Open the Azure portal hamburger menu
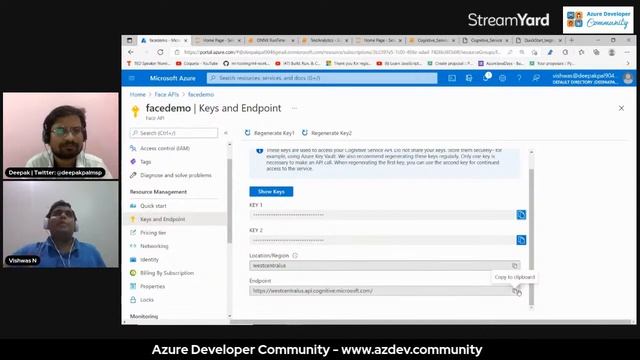The width and height of the screenshot is (640, 360). click(132, 78)
